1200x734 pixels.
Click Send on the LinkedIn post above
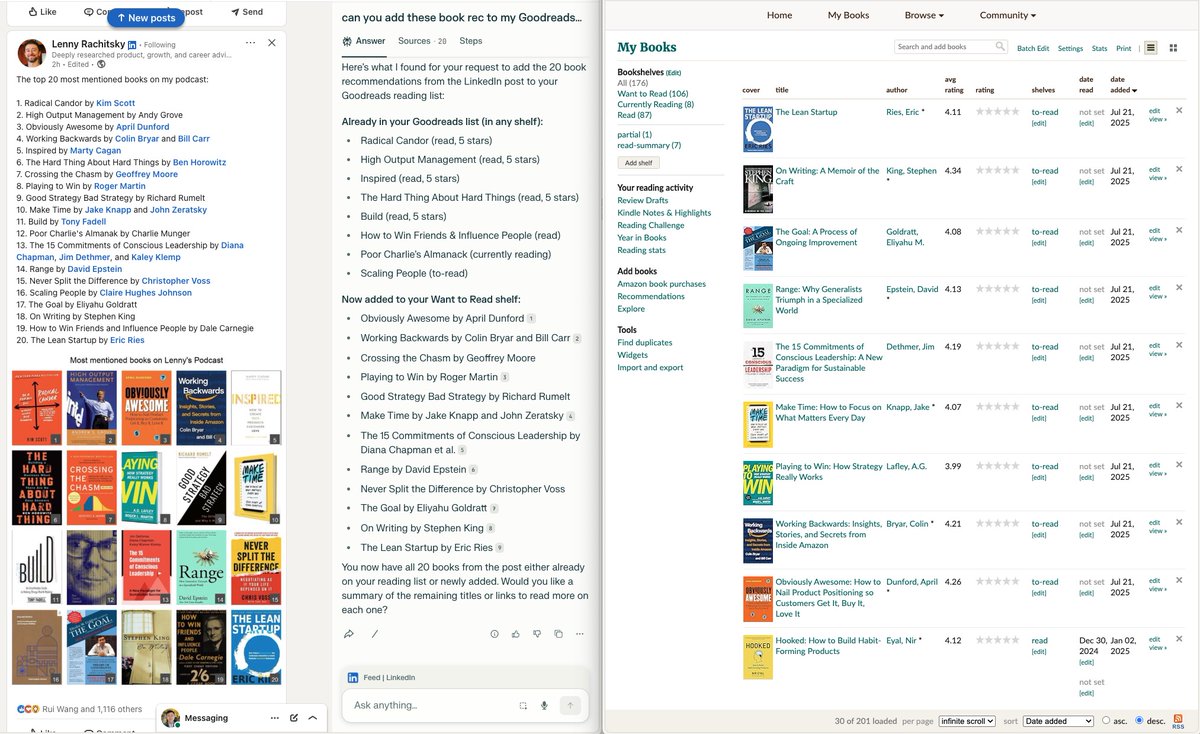click(247, 12)
